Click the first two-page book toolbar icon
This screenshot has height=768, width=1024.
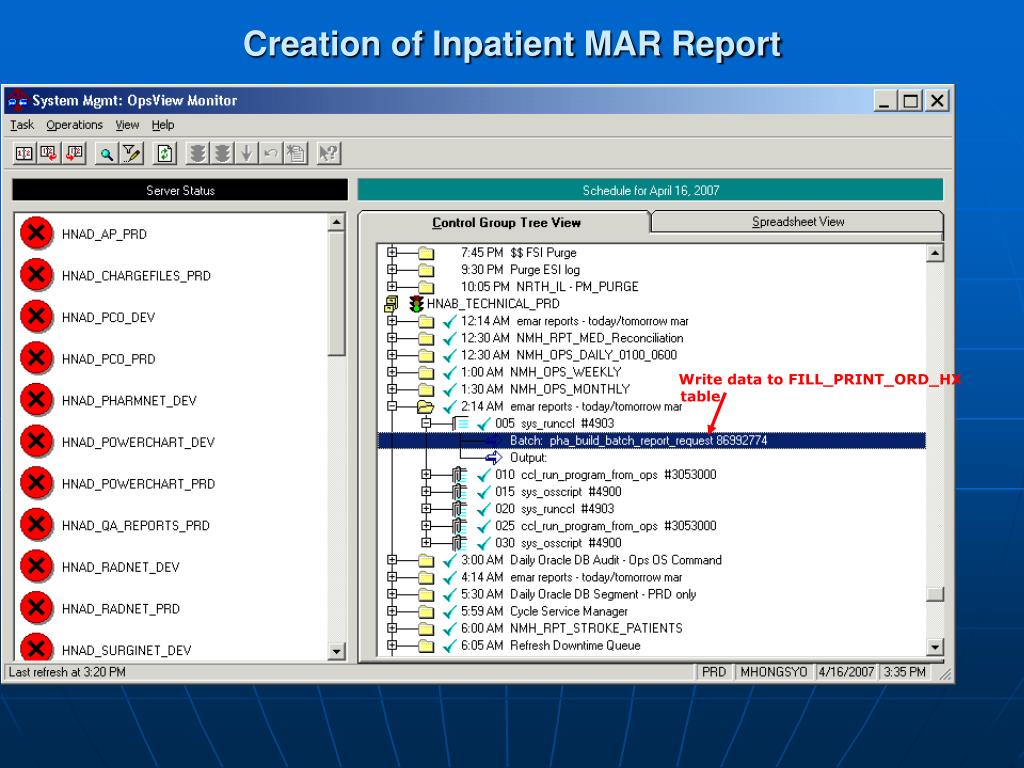tap(24, 153)
